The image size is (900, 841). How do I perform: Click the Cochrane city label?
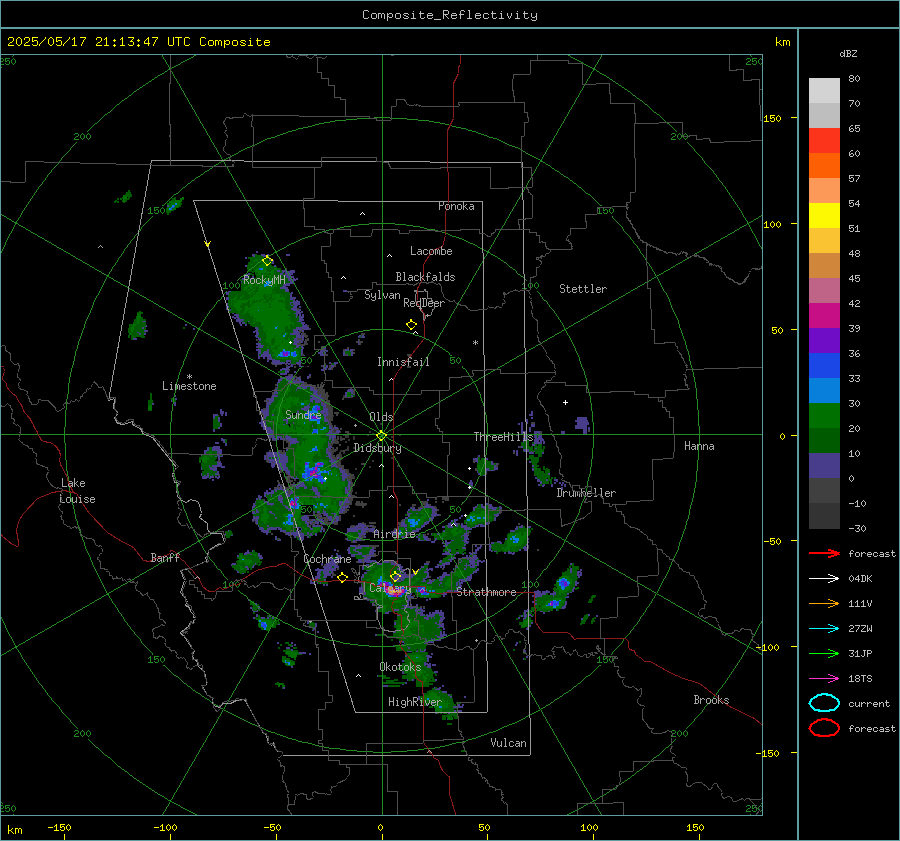point(327,559)
